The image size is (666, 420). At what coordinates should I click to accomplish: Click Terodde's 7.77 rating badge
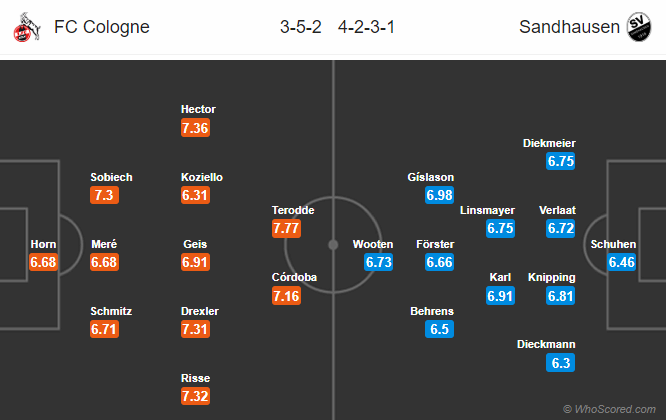tap(286, 229)
